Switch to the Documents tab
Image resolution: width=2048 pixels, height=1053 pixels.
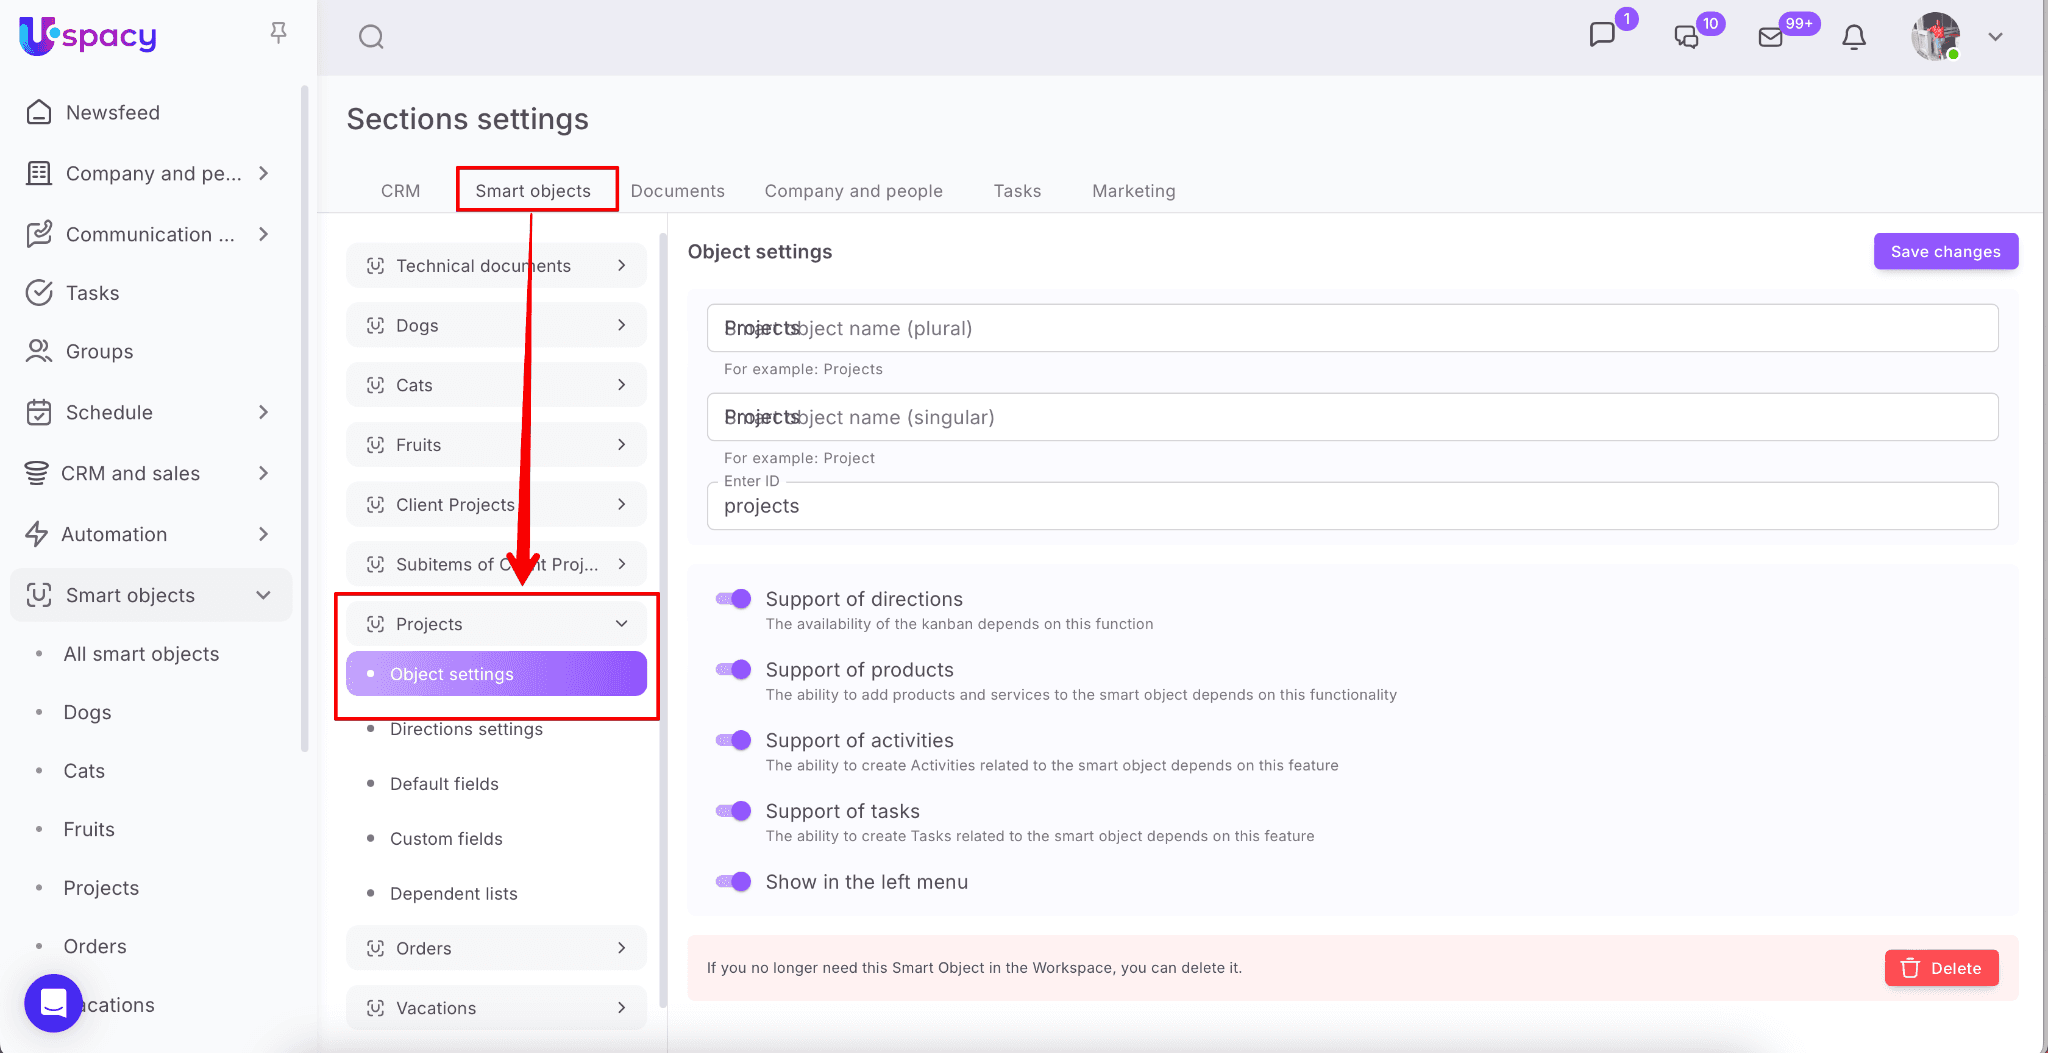[677, 191]
